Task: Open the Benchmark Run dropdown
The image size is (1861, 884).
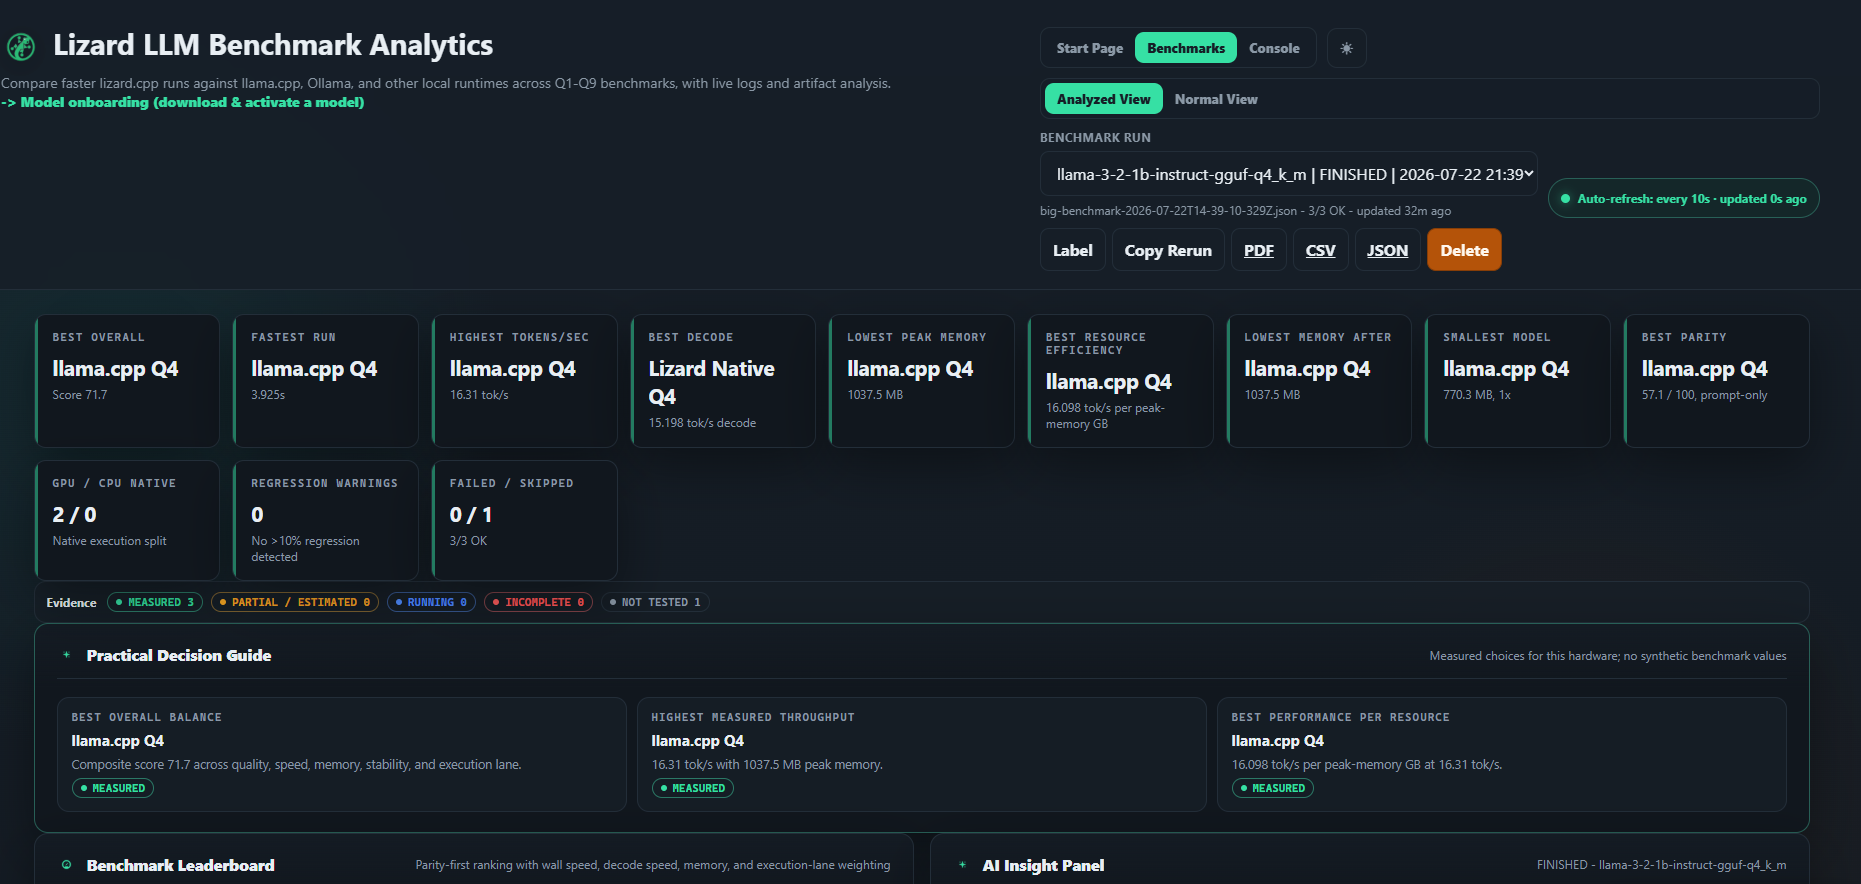Action: (1289, 174)
